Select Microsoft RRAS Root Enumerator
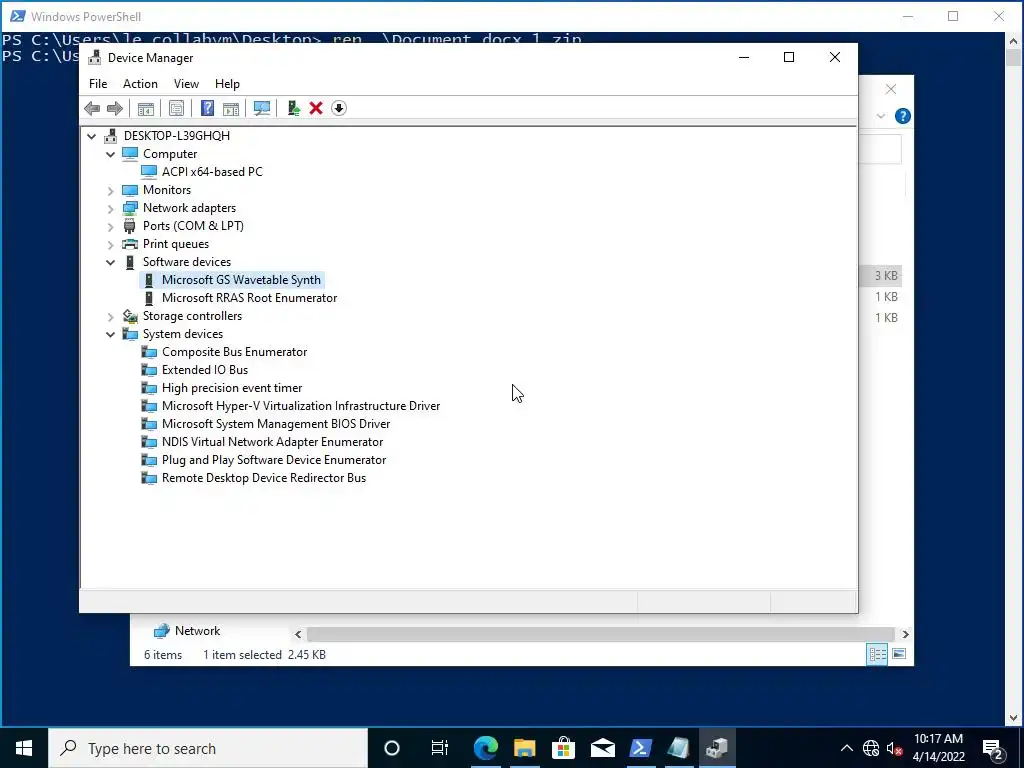 point(249,298)
